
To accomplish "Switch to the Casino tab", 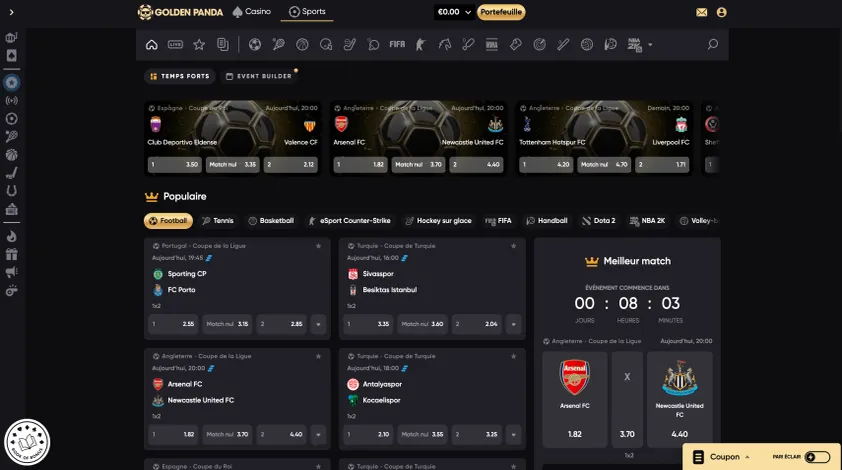I will click(x=251, y=11).
